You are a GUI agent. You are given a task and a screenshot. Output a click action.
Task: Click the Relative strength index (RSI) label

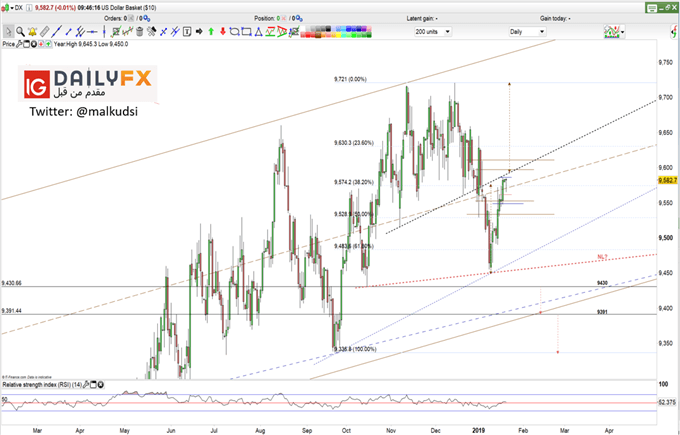(42, 385)
